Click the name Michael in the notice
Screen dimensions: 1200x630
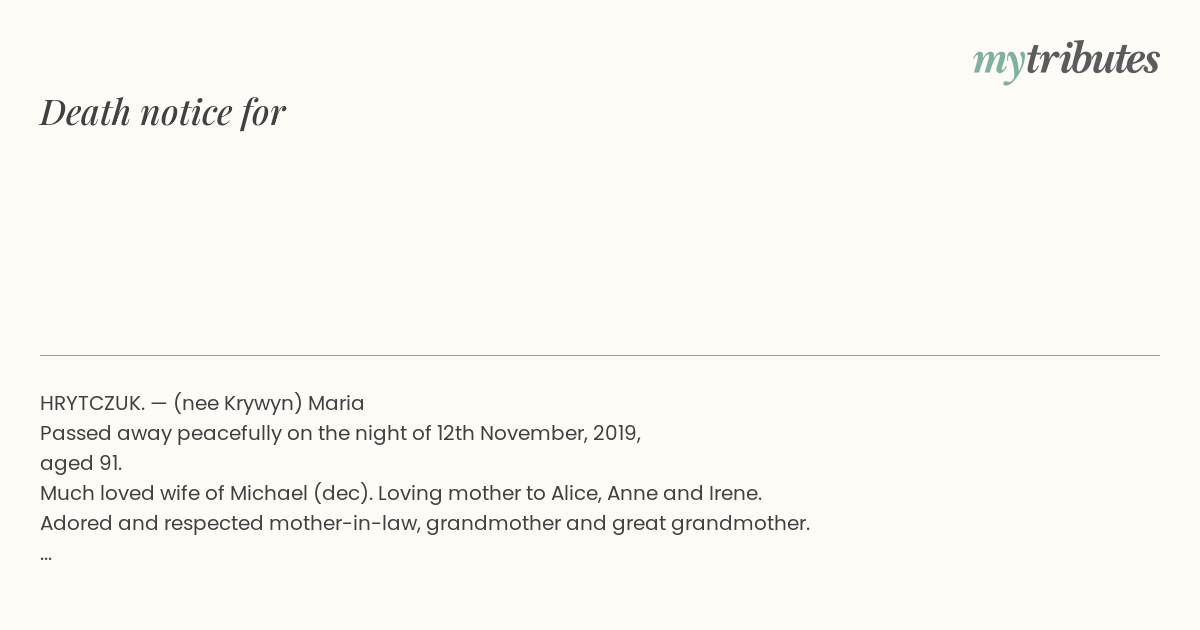268,493
